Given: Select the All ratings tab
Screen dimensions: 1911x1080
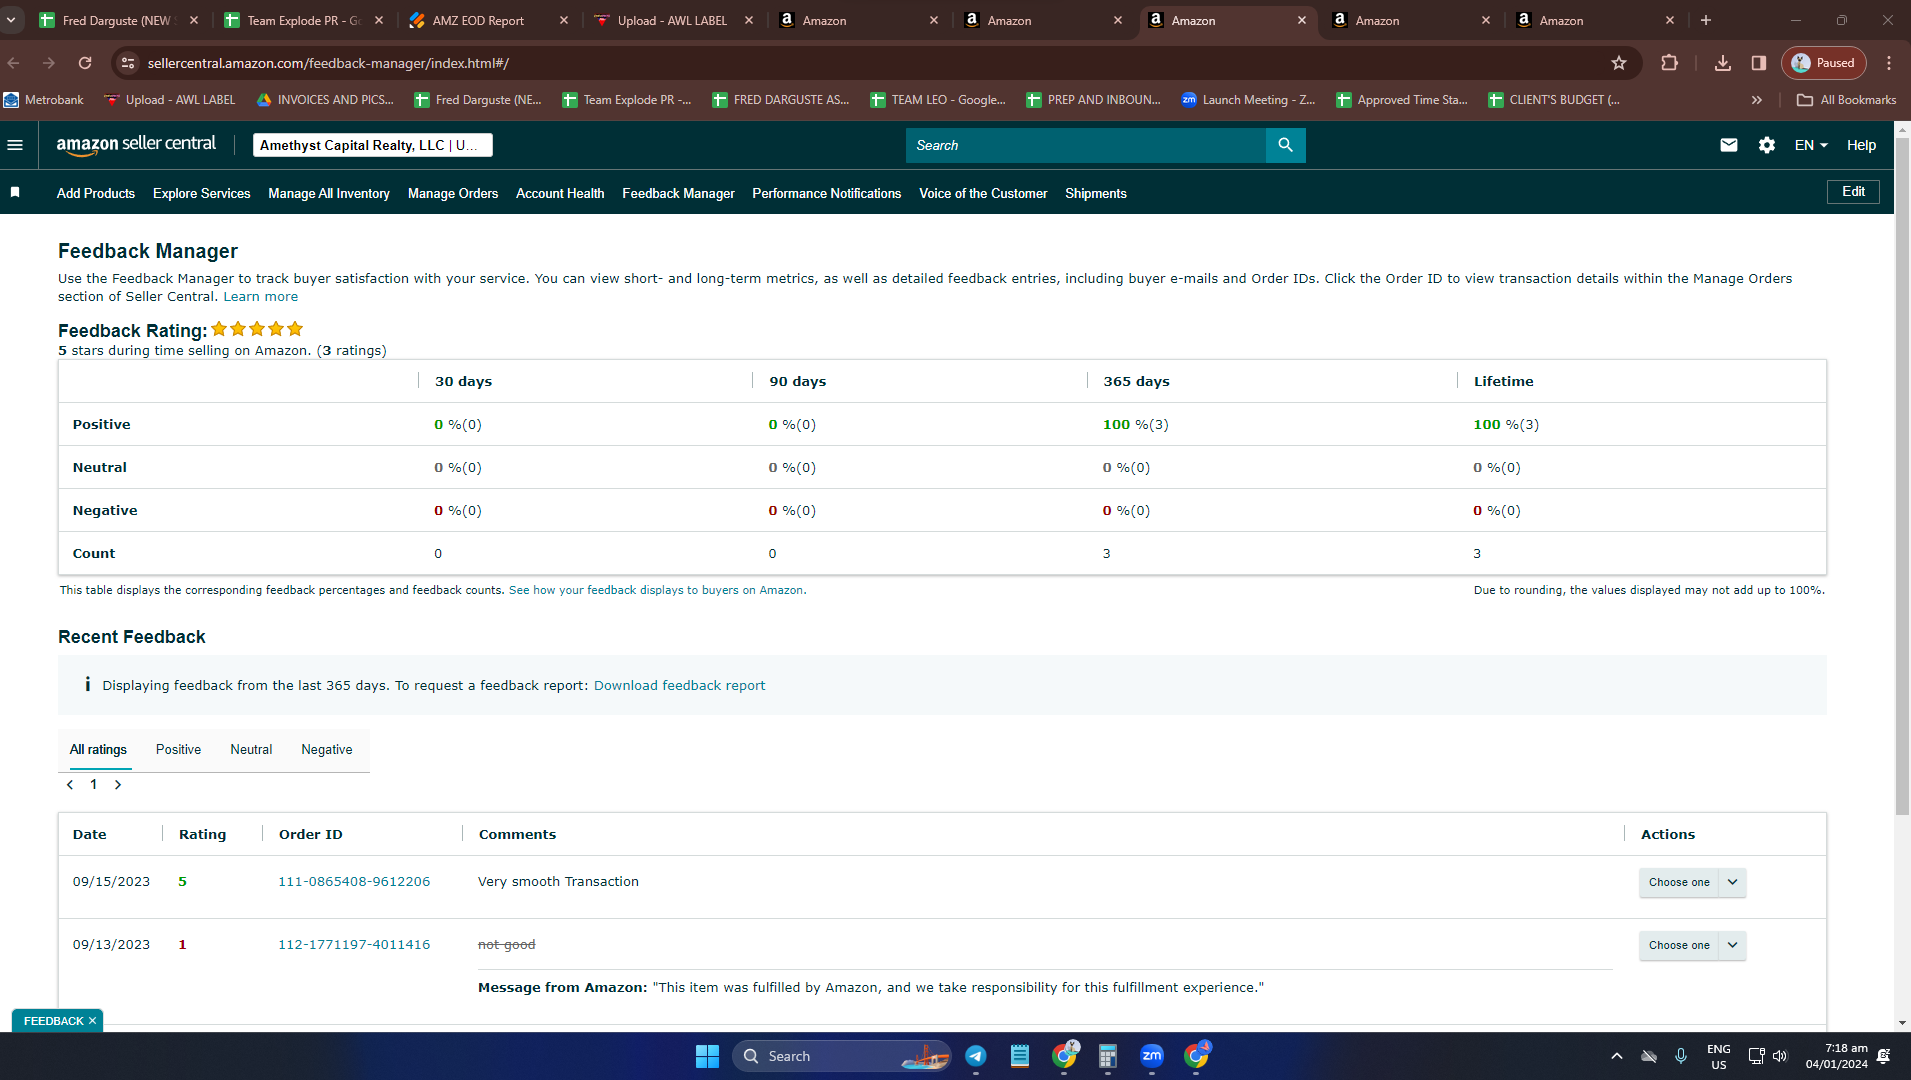Looking at the screenshot, I should point(98,750).
